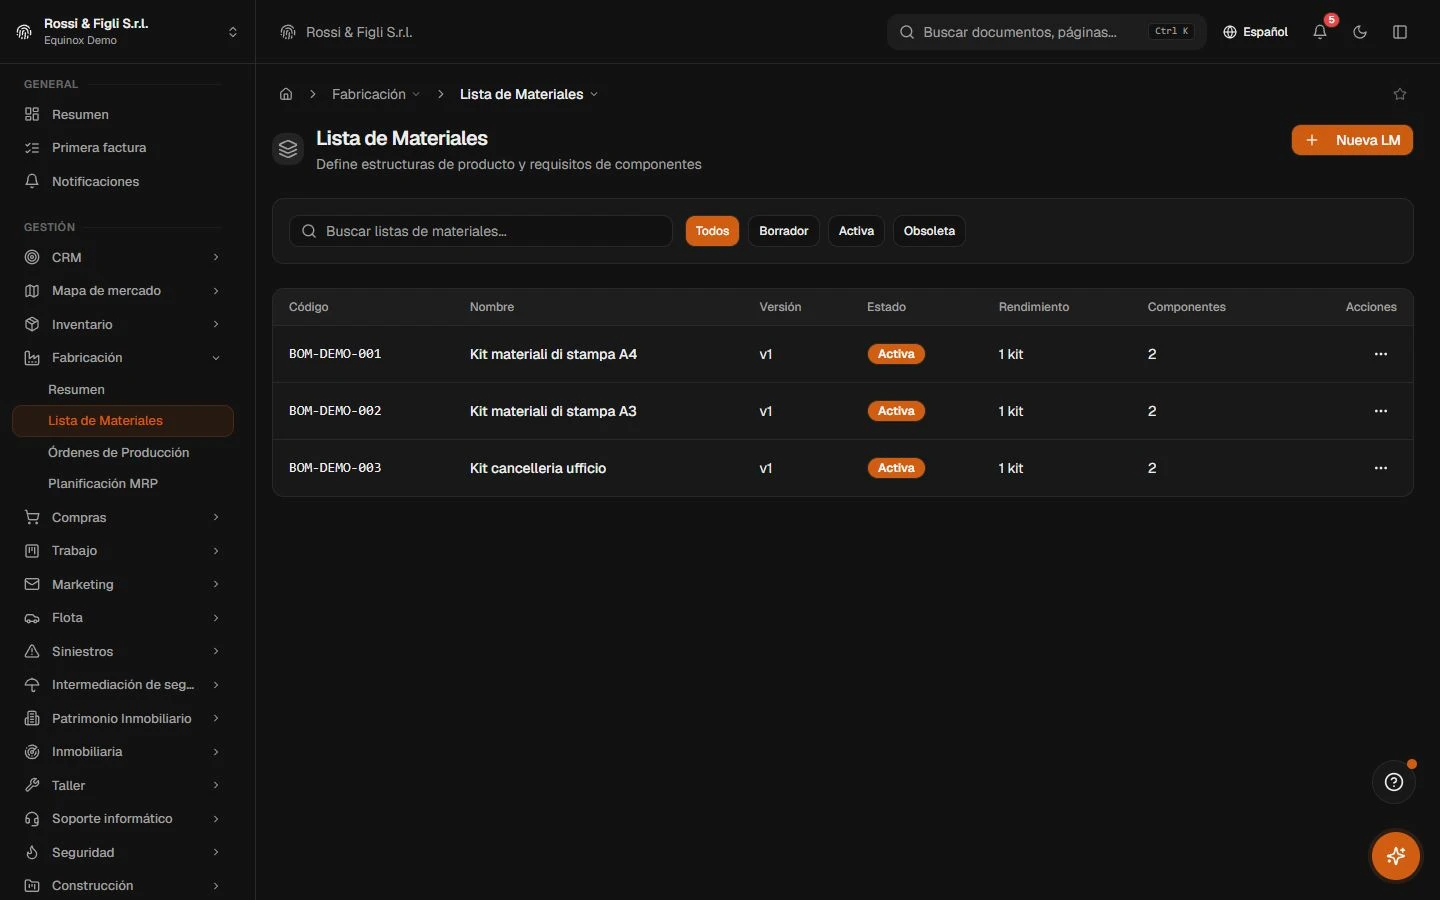Open Kit cancelleria ufficio entry
This screenshot has height=900, width=1440.
tap(538, 468)
